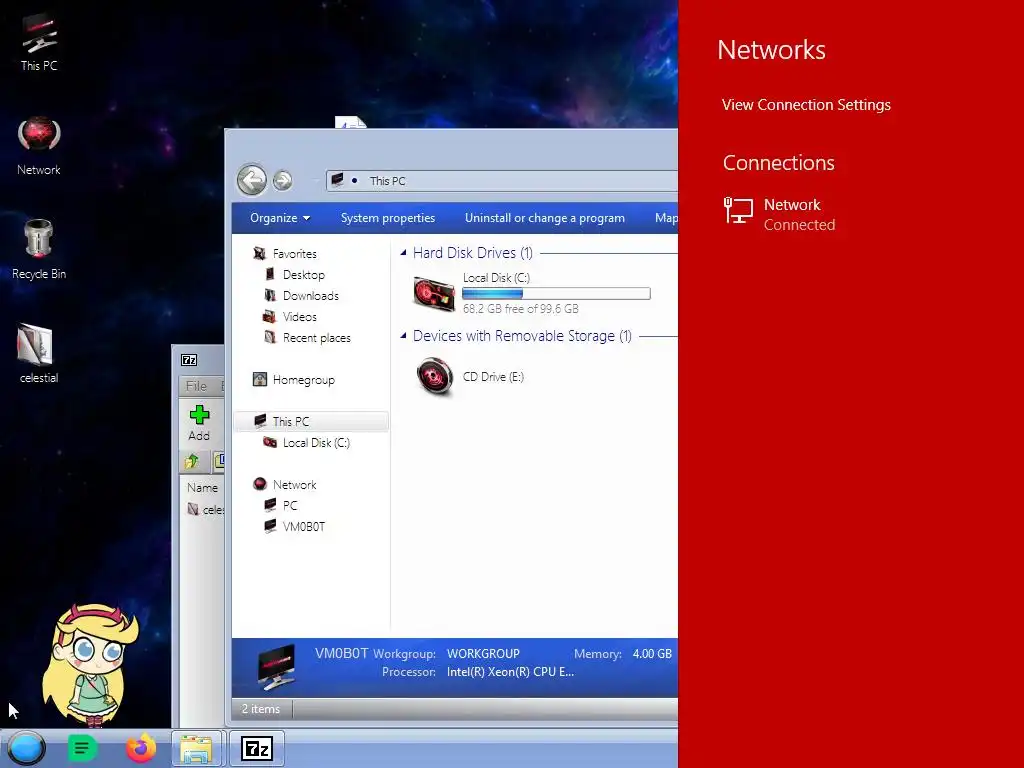The image size is (1024, 768).
Task: Click the WORKGROUP value in details pane
Action: 483,654
